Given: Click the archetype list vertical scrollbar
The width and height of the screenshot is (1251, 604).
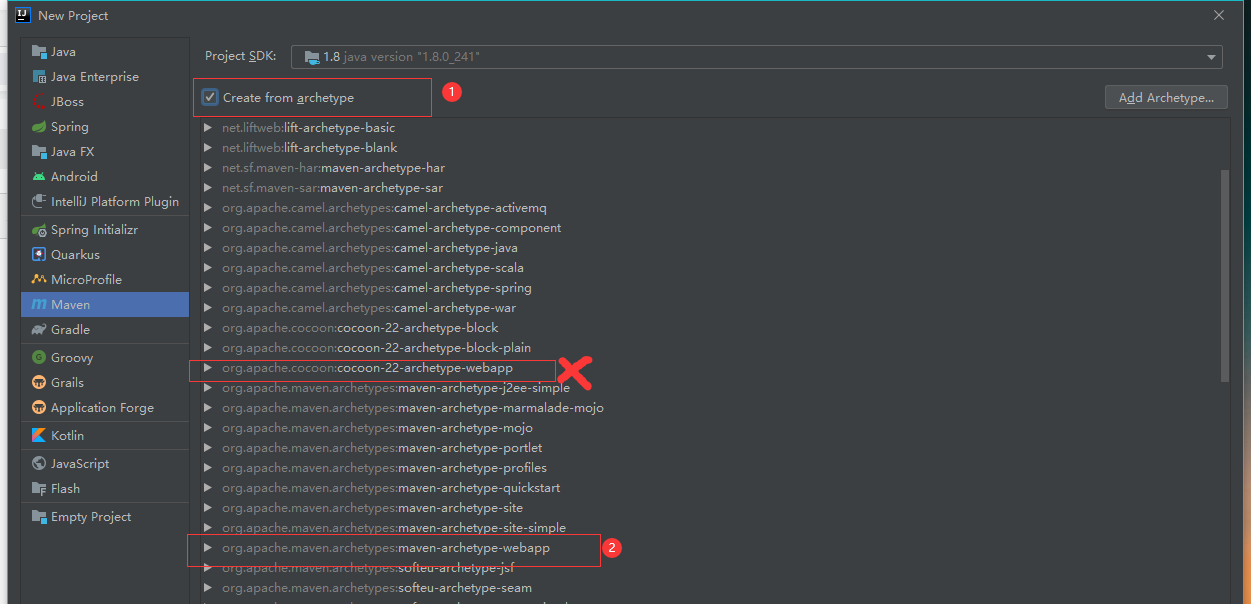Looking at the screenshot, I should pos(1224,275).
